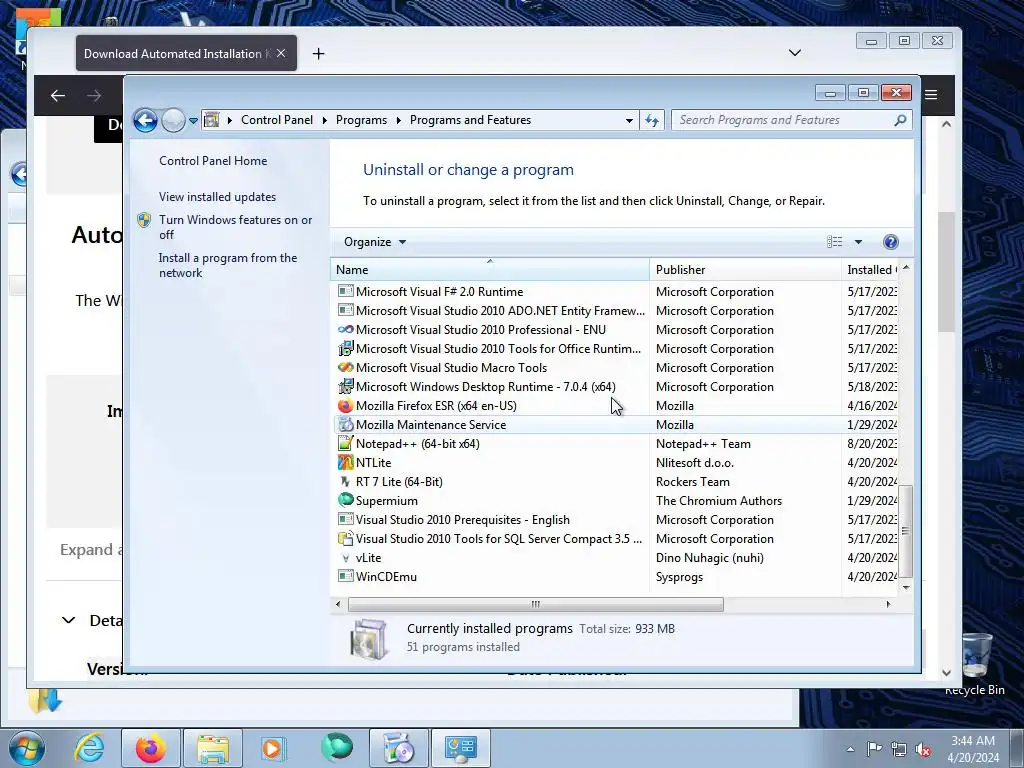
Task: Refresh the Programs and Features address bar
Action: pyautogui.click(x=652, y=120)
